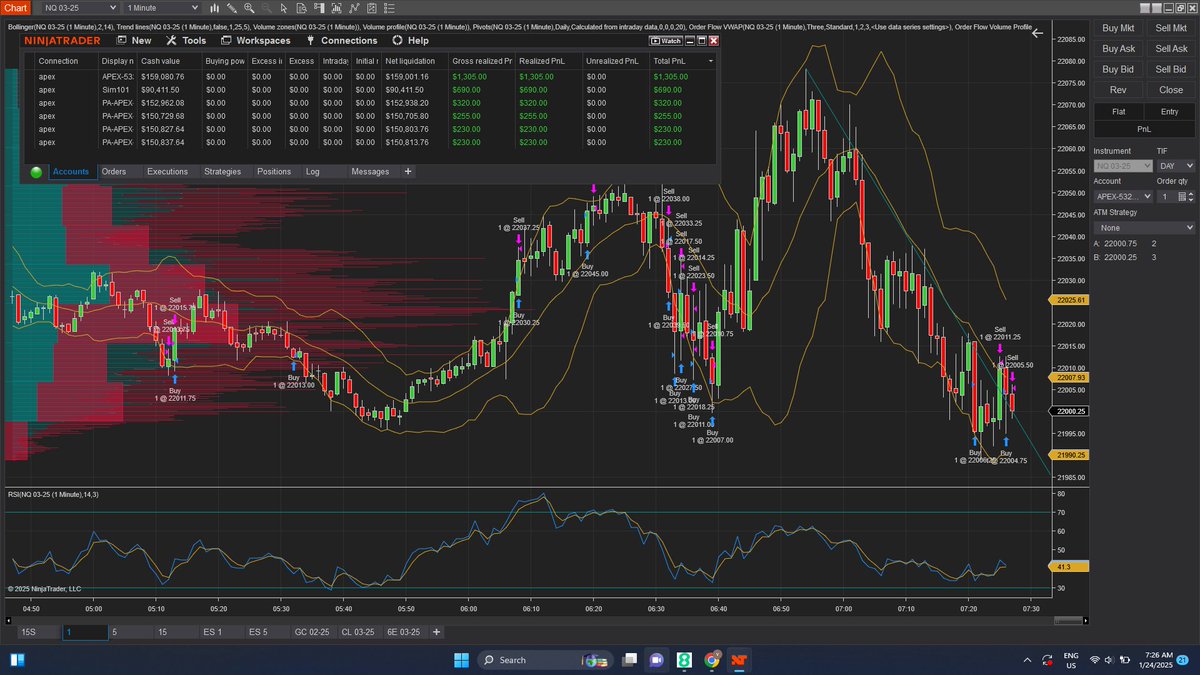The height and width of the screenshot is (675, 1200).
Task: Click the Watch video button in Control Center
Action: click(665, 41)
